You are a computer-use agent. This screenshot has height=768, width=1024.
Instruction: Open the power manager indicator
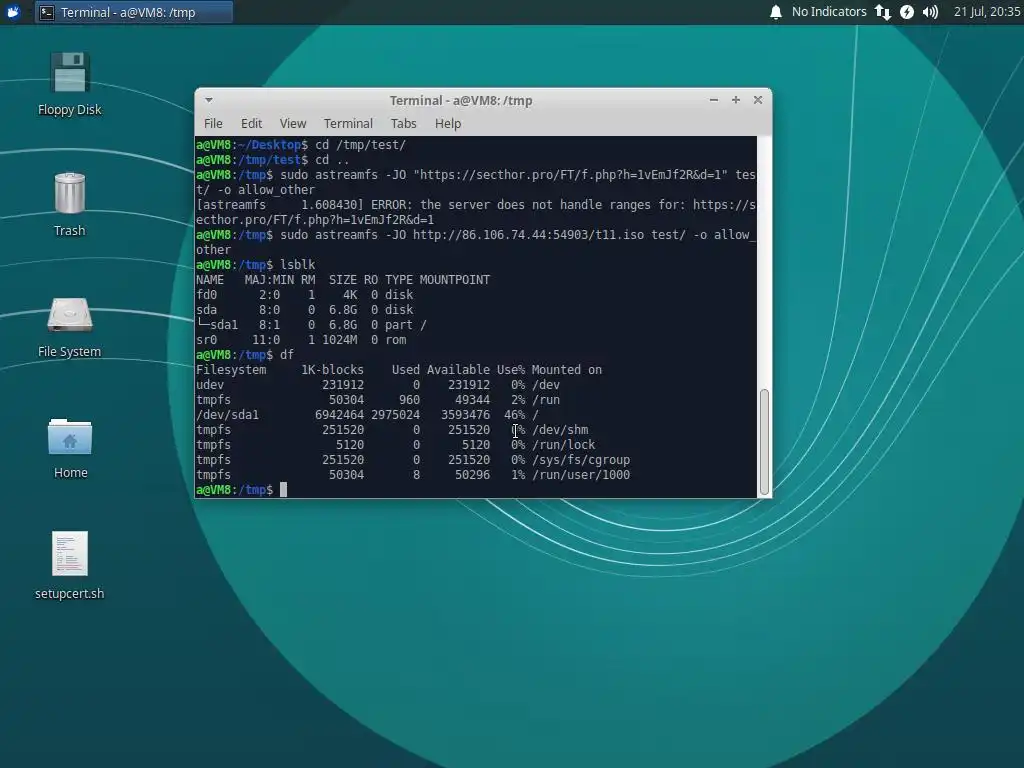click(907, 12)
